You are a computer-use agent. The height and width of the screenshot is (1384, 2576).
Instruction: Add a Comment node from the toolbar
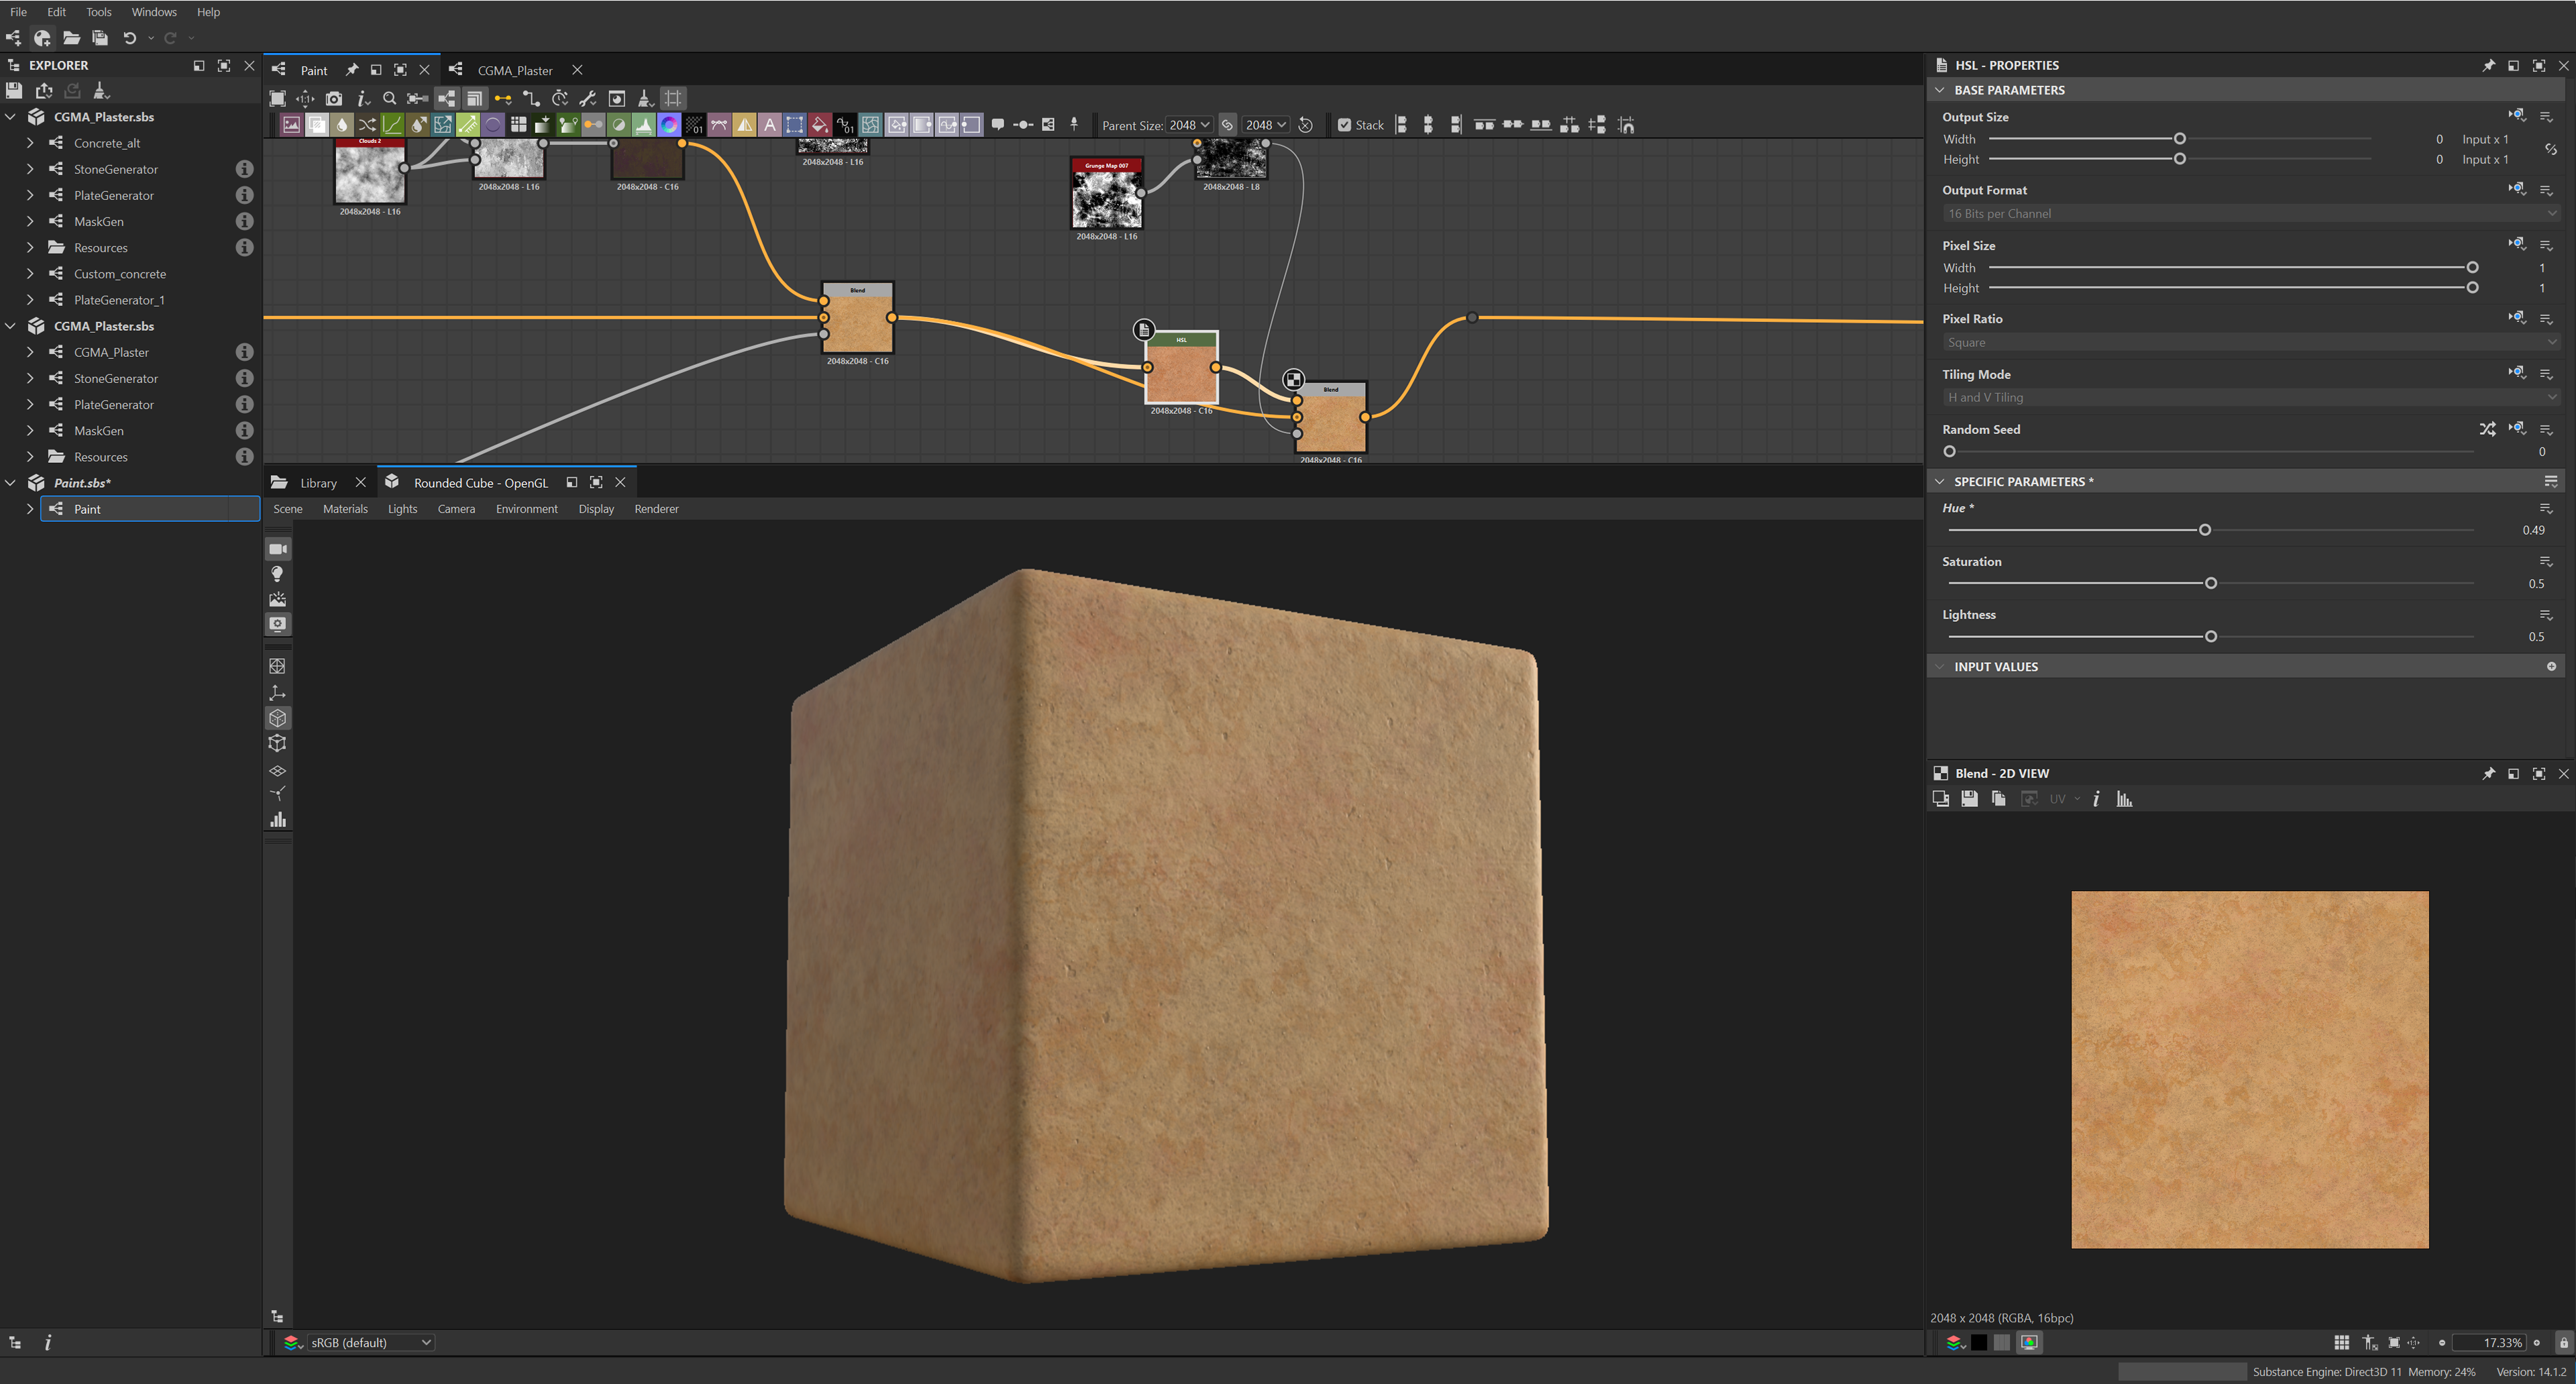[x=998, y=125]
